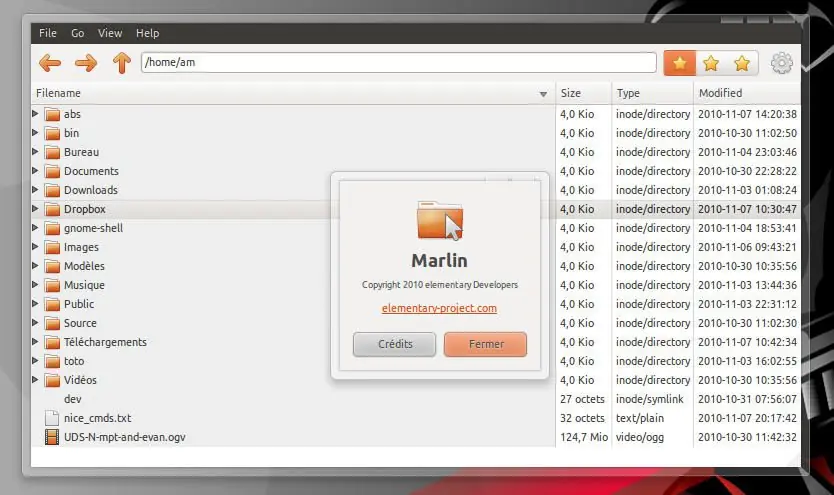Click the UDS-N-mpt-and-evan.ogv video icon
Image resolution: width=834 pixels, height=495 pixels.
point(52,437)
